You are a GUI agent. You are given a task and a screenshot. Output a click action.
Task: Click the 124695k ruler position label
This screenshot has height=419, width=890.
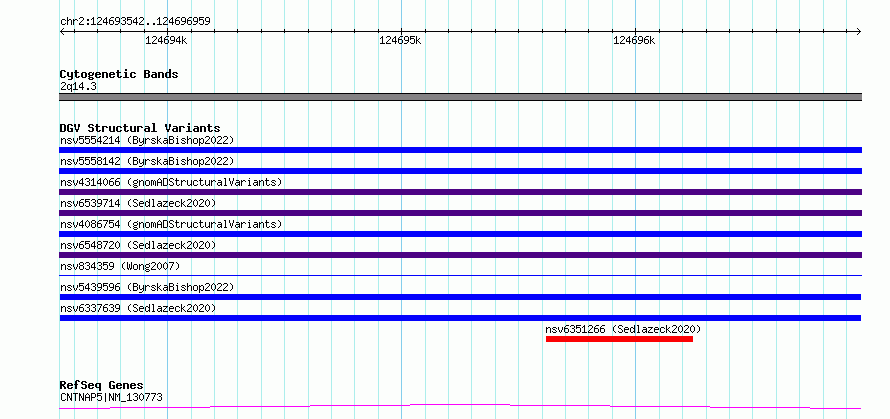[401, 41]
